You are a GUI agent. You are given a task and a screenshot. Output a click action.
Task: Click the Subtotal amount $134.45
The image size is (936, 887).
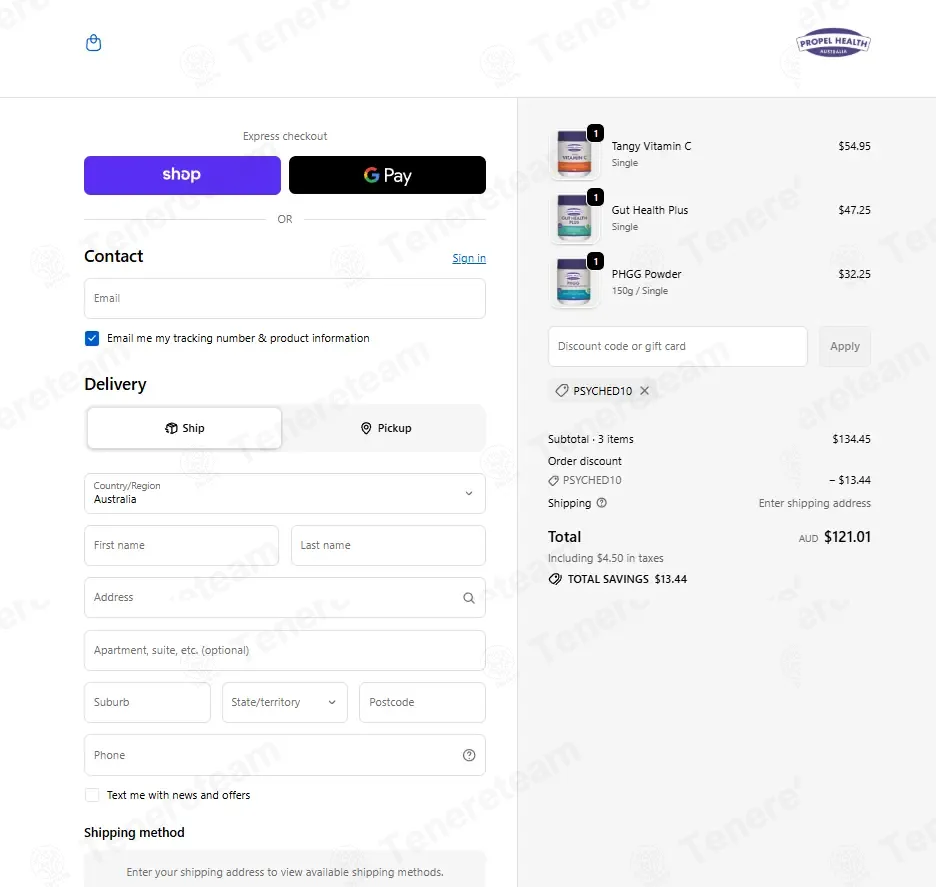(x=851, y=439)
